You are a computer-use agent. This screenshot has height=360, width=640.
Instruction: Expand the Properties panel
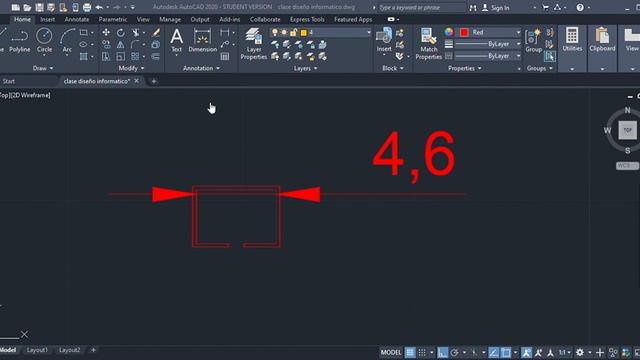[x=464, y=68]
